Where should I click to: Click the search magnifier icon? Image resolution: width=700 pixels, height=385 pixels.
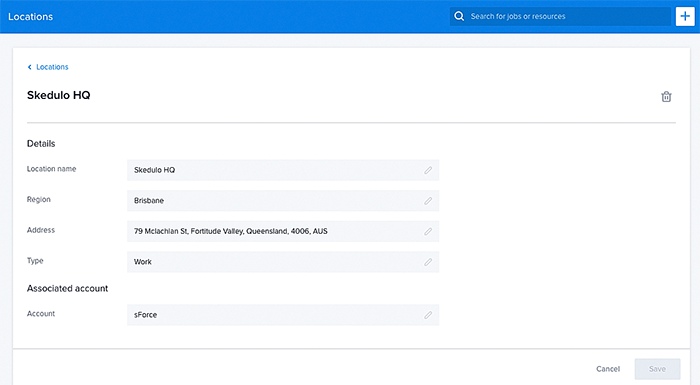pos(459,17)
